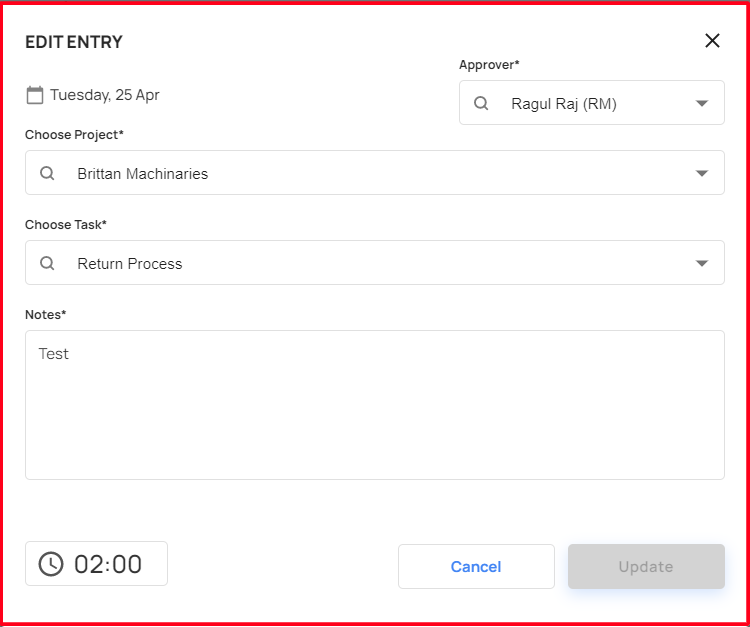Open the Choose Task dropdown arrow
750x627 pixels.
(x=701, y=263)
